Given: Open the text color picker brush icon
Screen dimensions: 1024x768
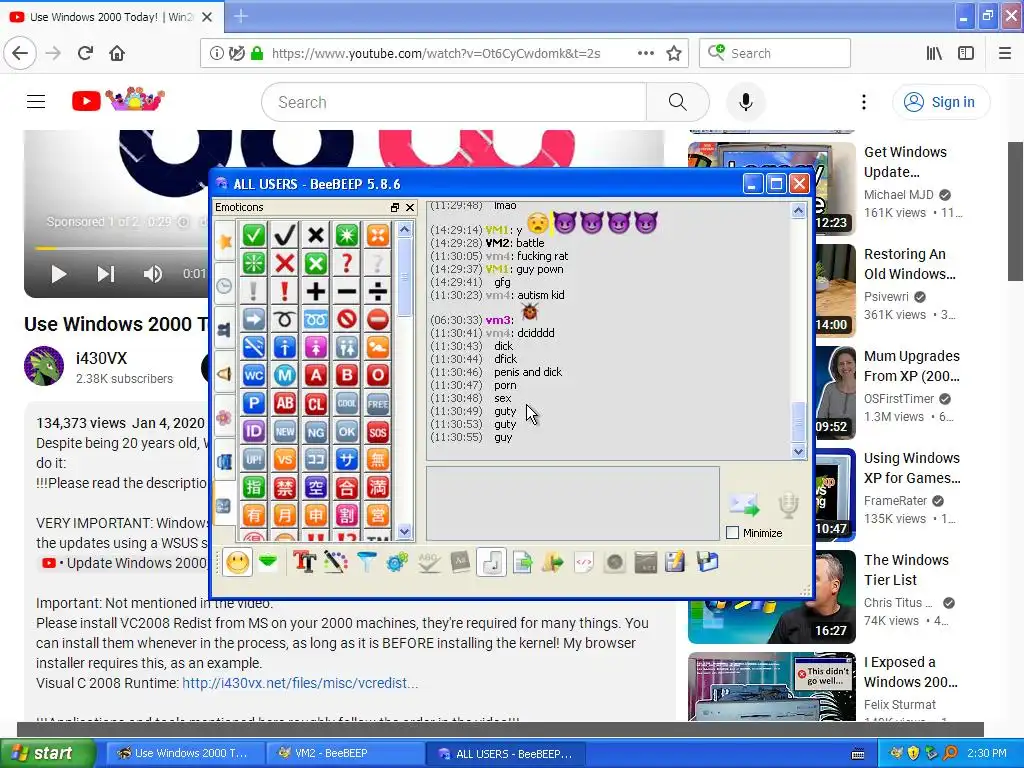Looking at the screenshot, I should tap(336, 562).
